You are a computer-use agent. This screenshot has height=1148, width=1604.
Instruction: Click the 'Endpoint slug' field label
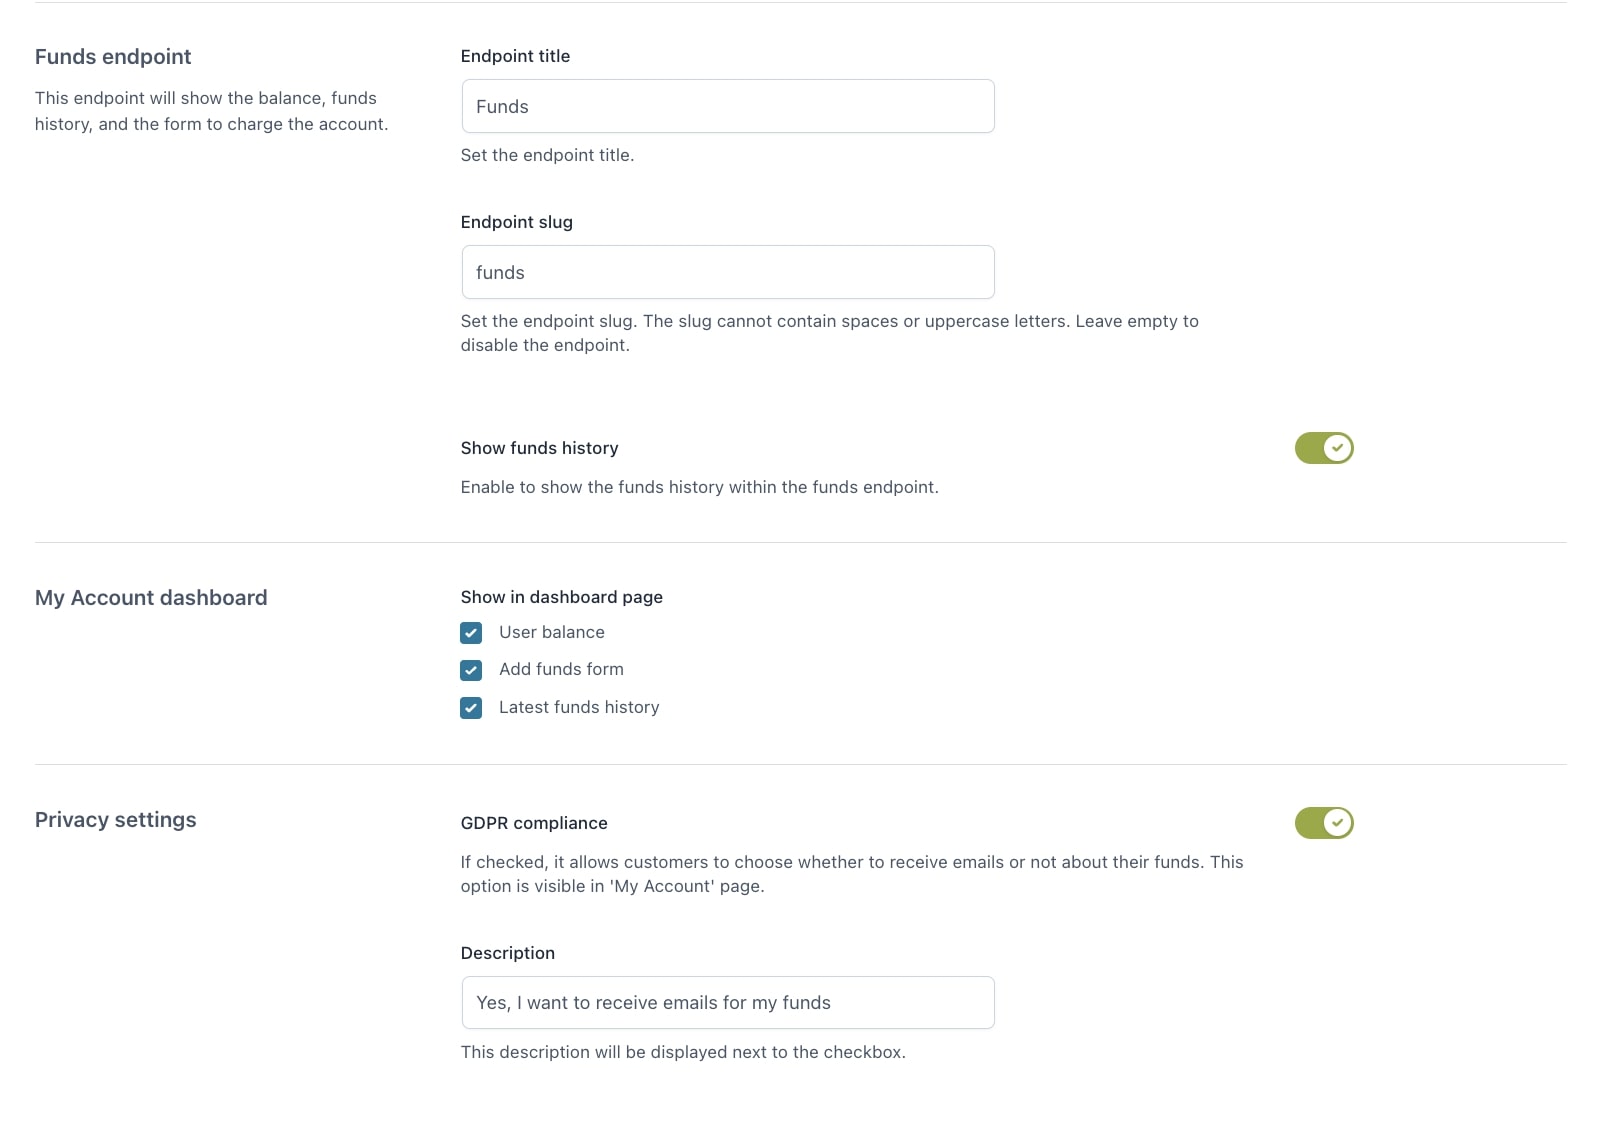point(516,222)
